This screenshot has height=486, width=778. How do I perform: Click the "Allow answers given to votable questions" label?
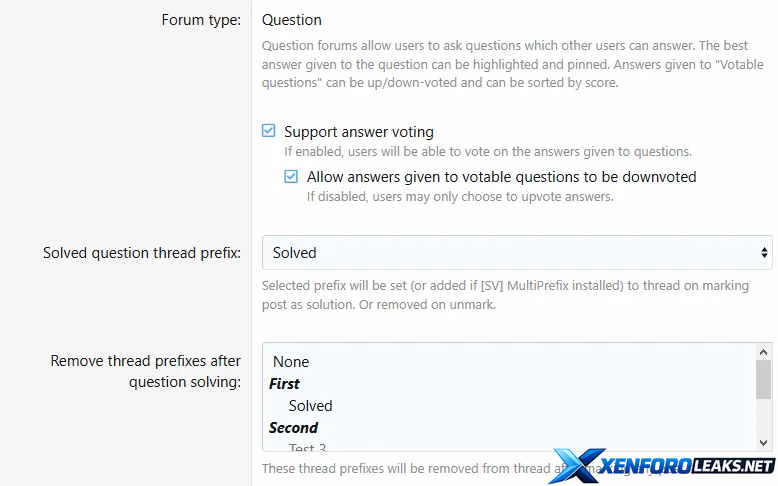coord(501,177)
